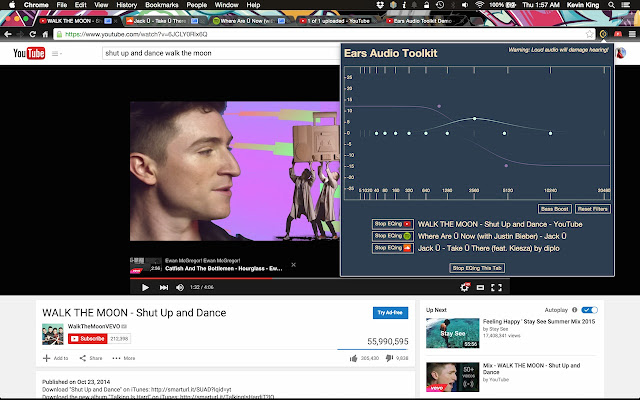Open the Apple menu
Screen dimensions: 640x400
(12, 5)
